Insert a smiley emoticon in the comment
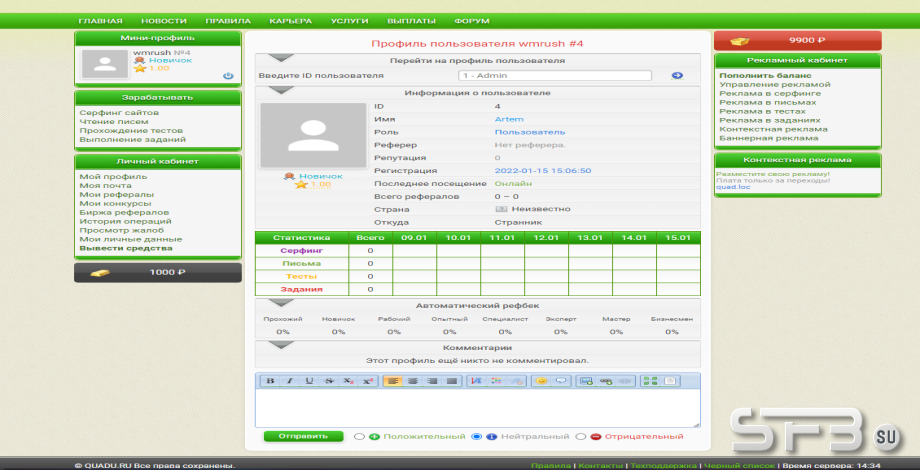920x470 pixels. 541,381
